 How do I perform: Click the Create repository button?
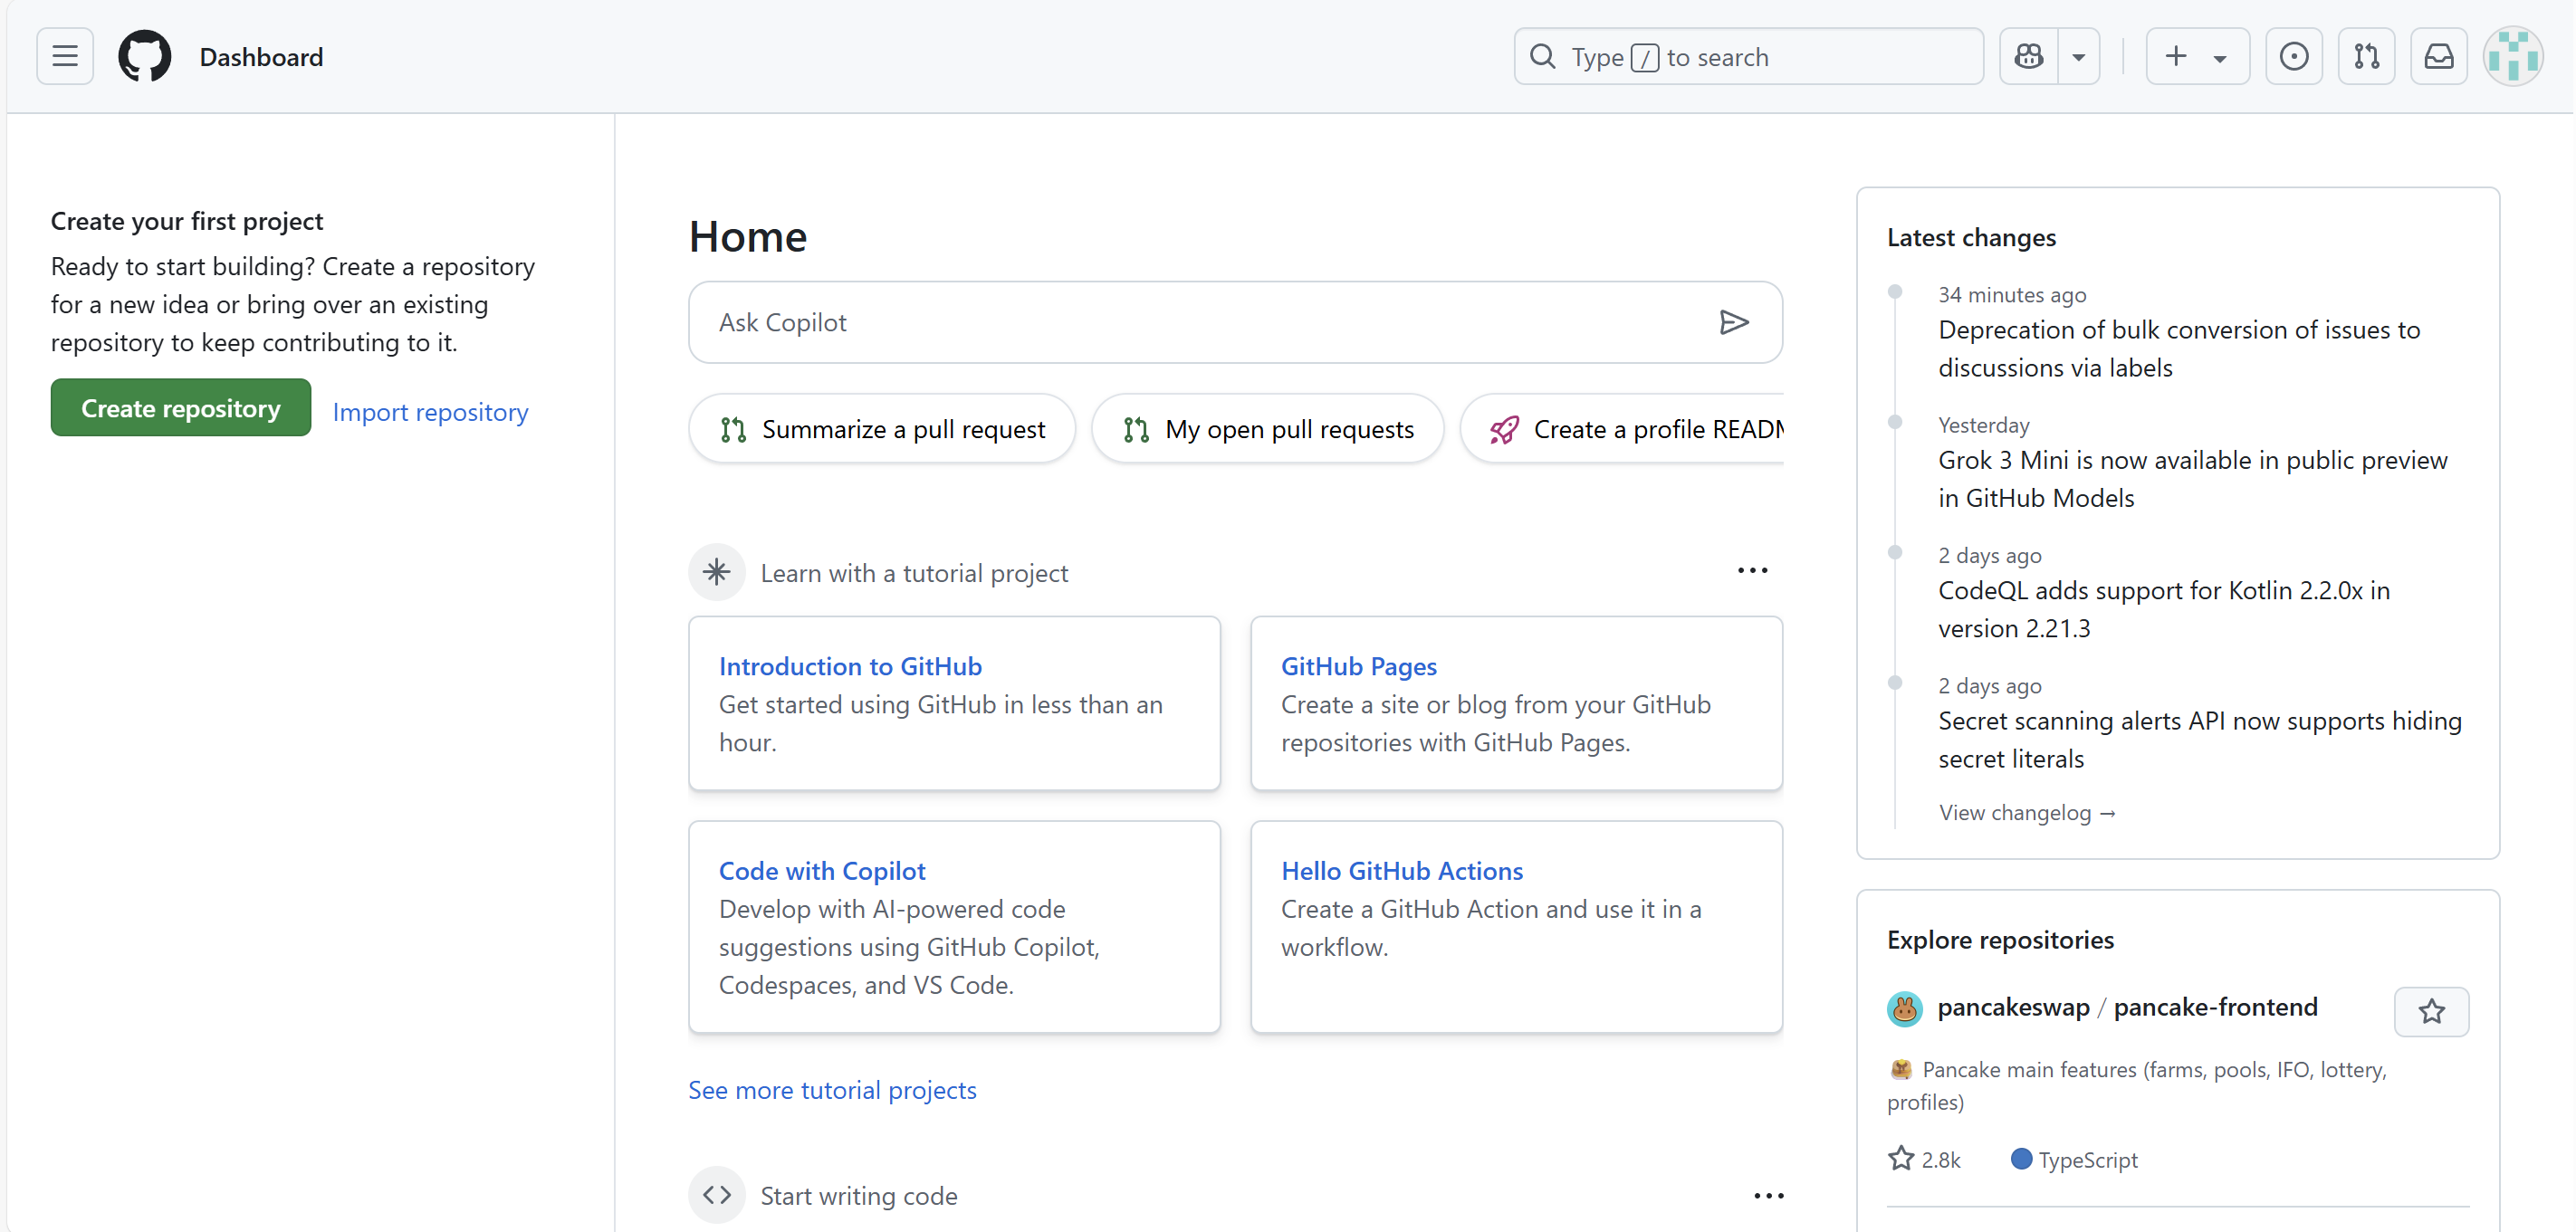point(181,408)
